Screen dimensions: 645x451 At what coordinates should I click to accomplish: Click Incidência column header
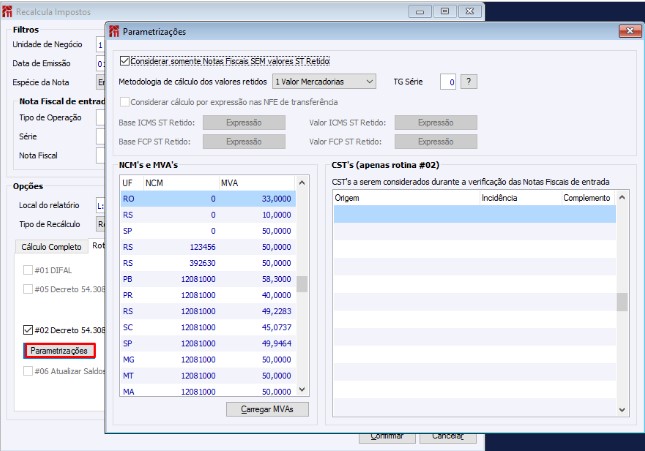521,198
